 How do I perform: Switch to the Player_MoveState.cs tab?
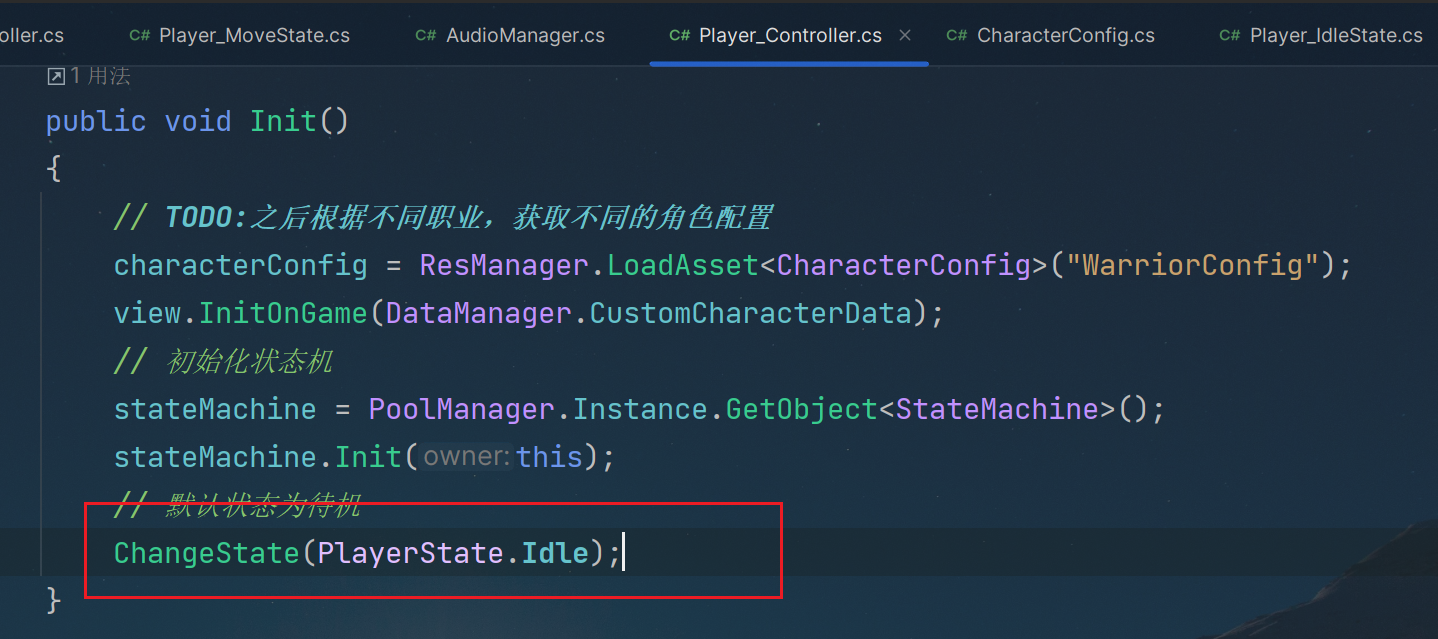[x=254, y=35]
